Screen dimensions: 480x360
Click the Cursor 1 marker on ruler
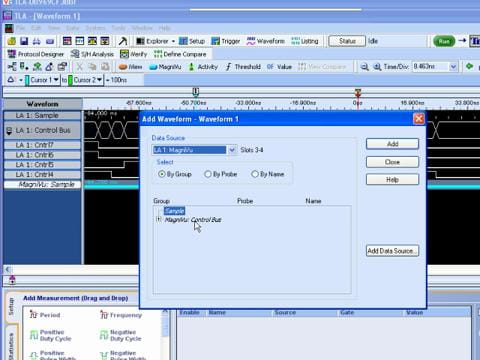pos(196,92)
